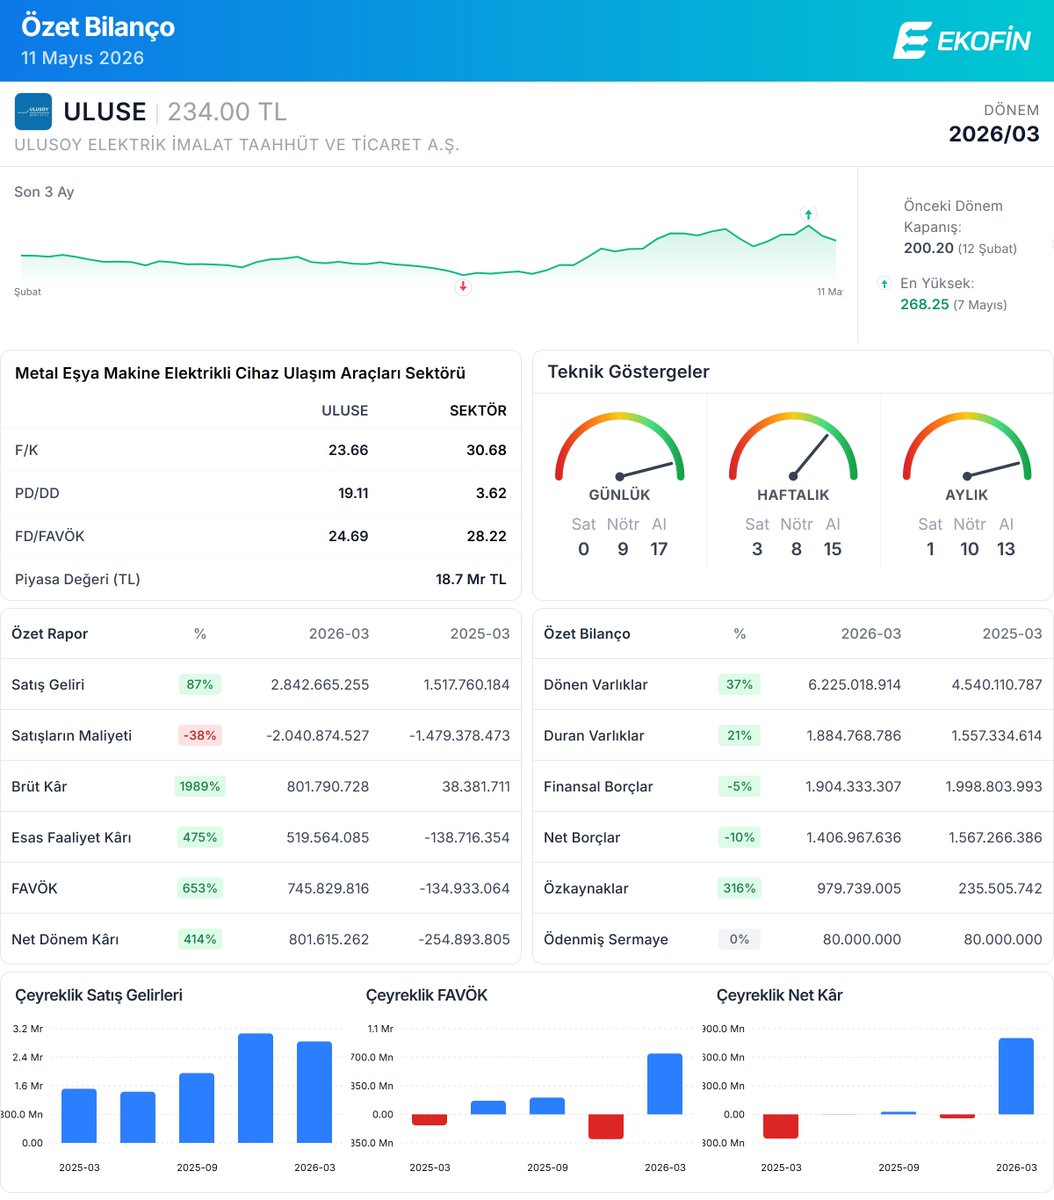
Task: Click Dönen Varlıklar value 6.225.018.914
Action: tap(855, 685)
